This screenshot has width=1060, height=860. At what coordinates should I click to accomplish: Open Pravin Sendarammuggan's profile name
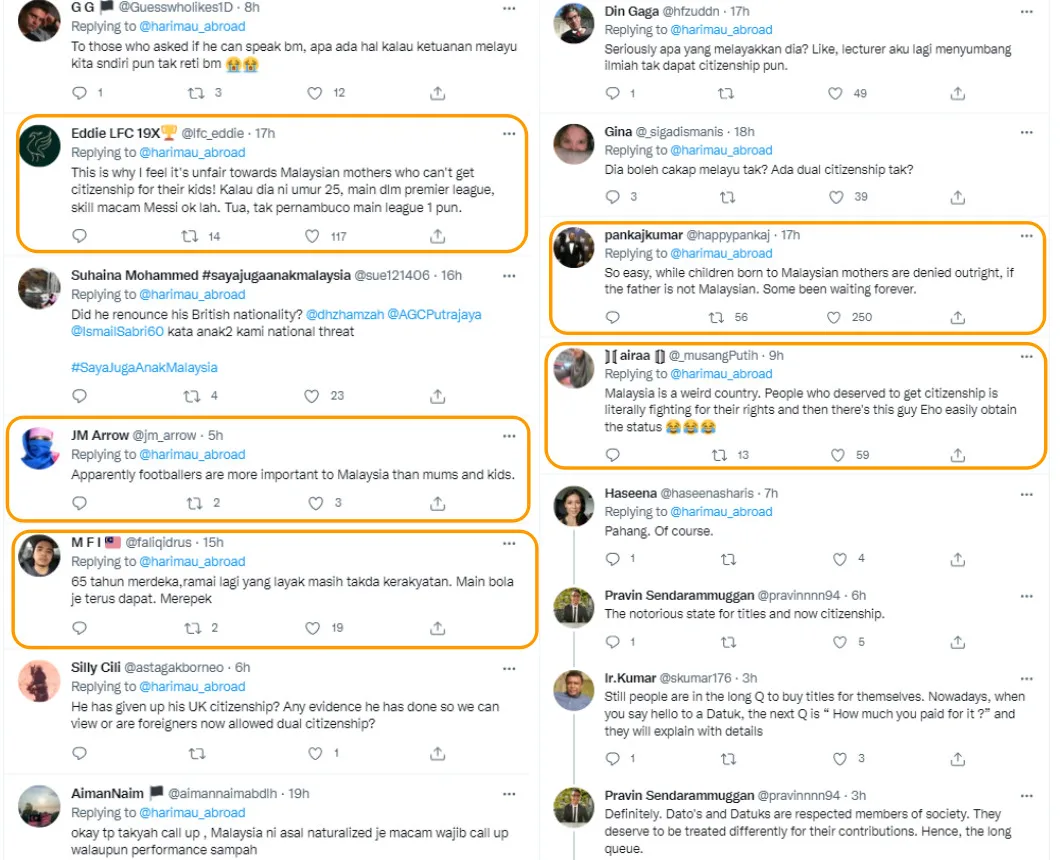click(x=679, y=595)
